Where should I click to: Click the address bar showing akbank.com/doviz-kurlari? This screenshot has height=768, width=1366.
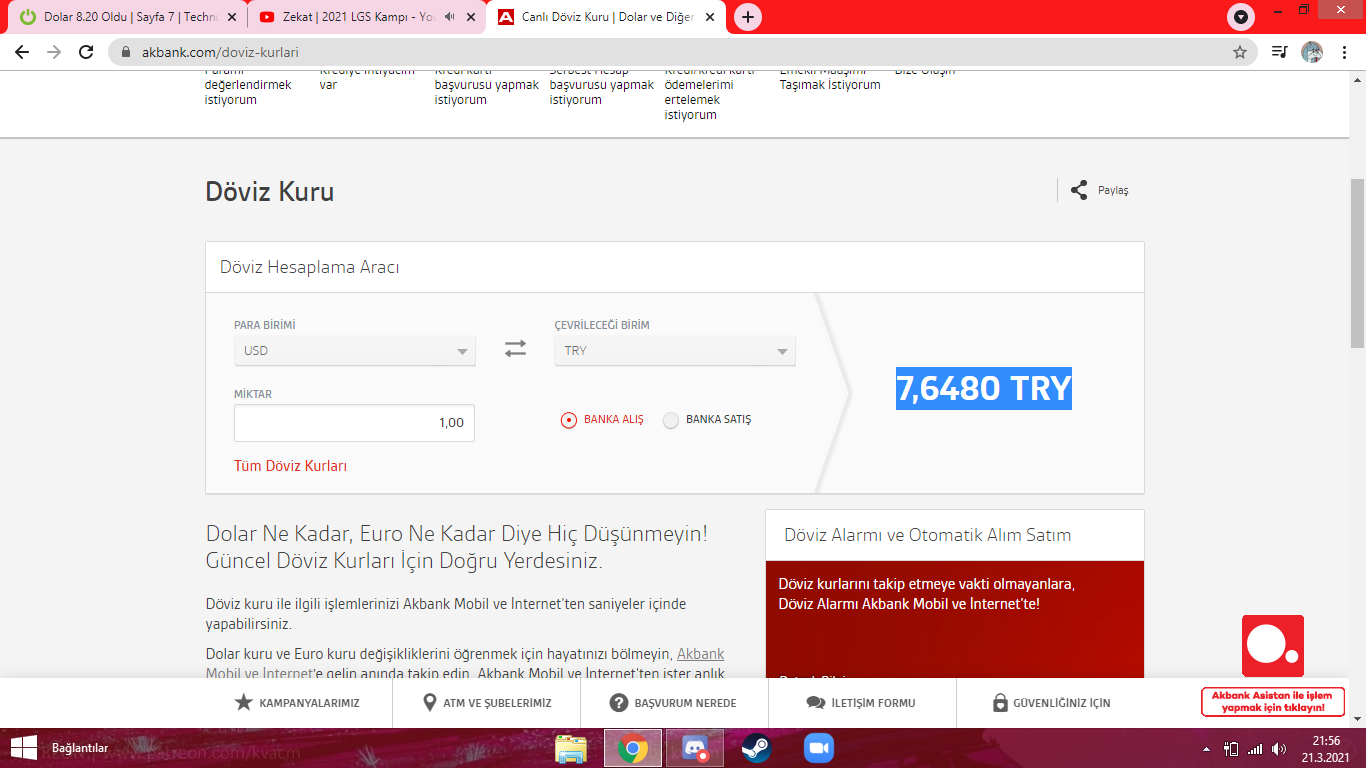pyautogui.click(x=678, y=52)
